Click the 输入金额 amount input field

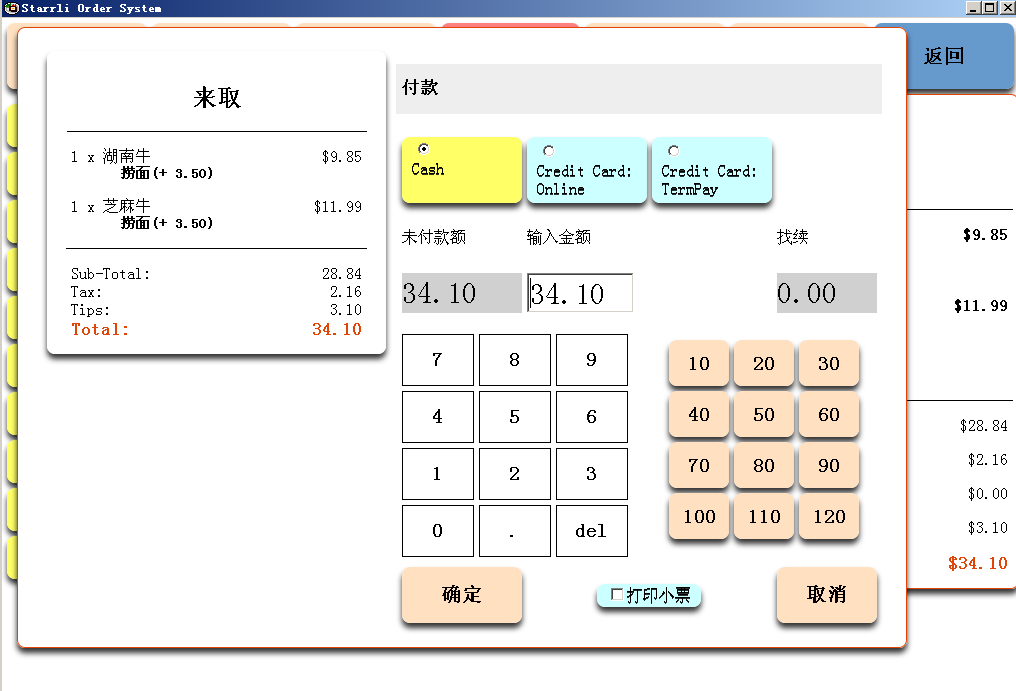click(x=580, y=293)
